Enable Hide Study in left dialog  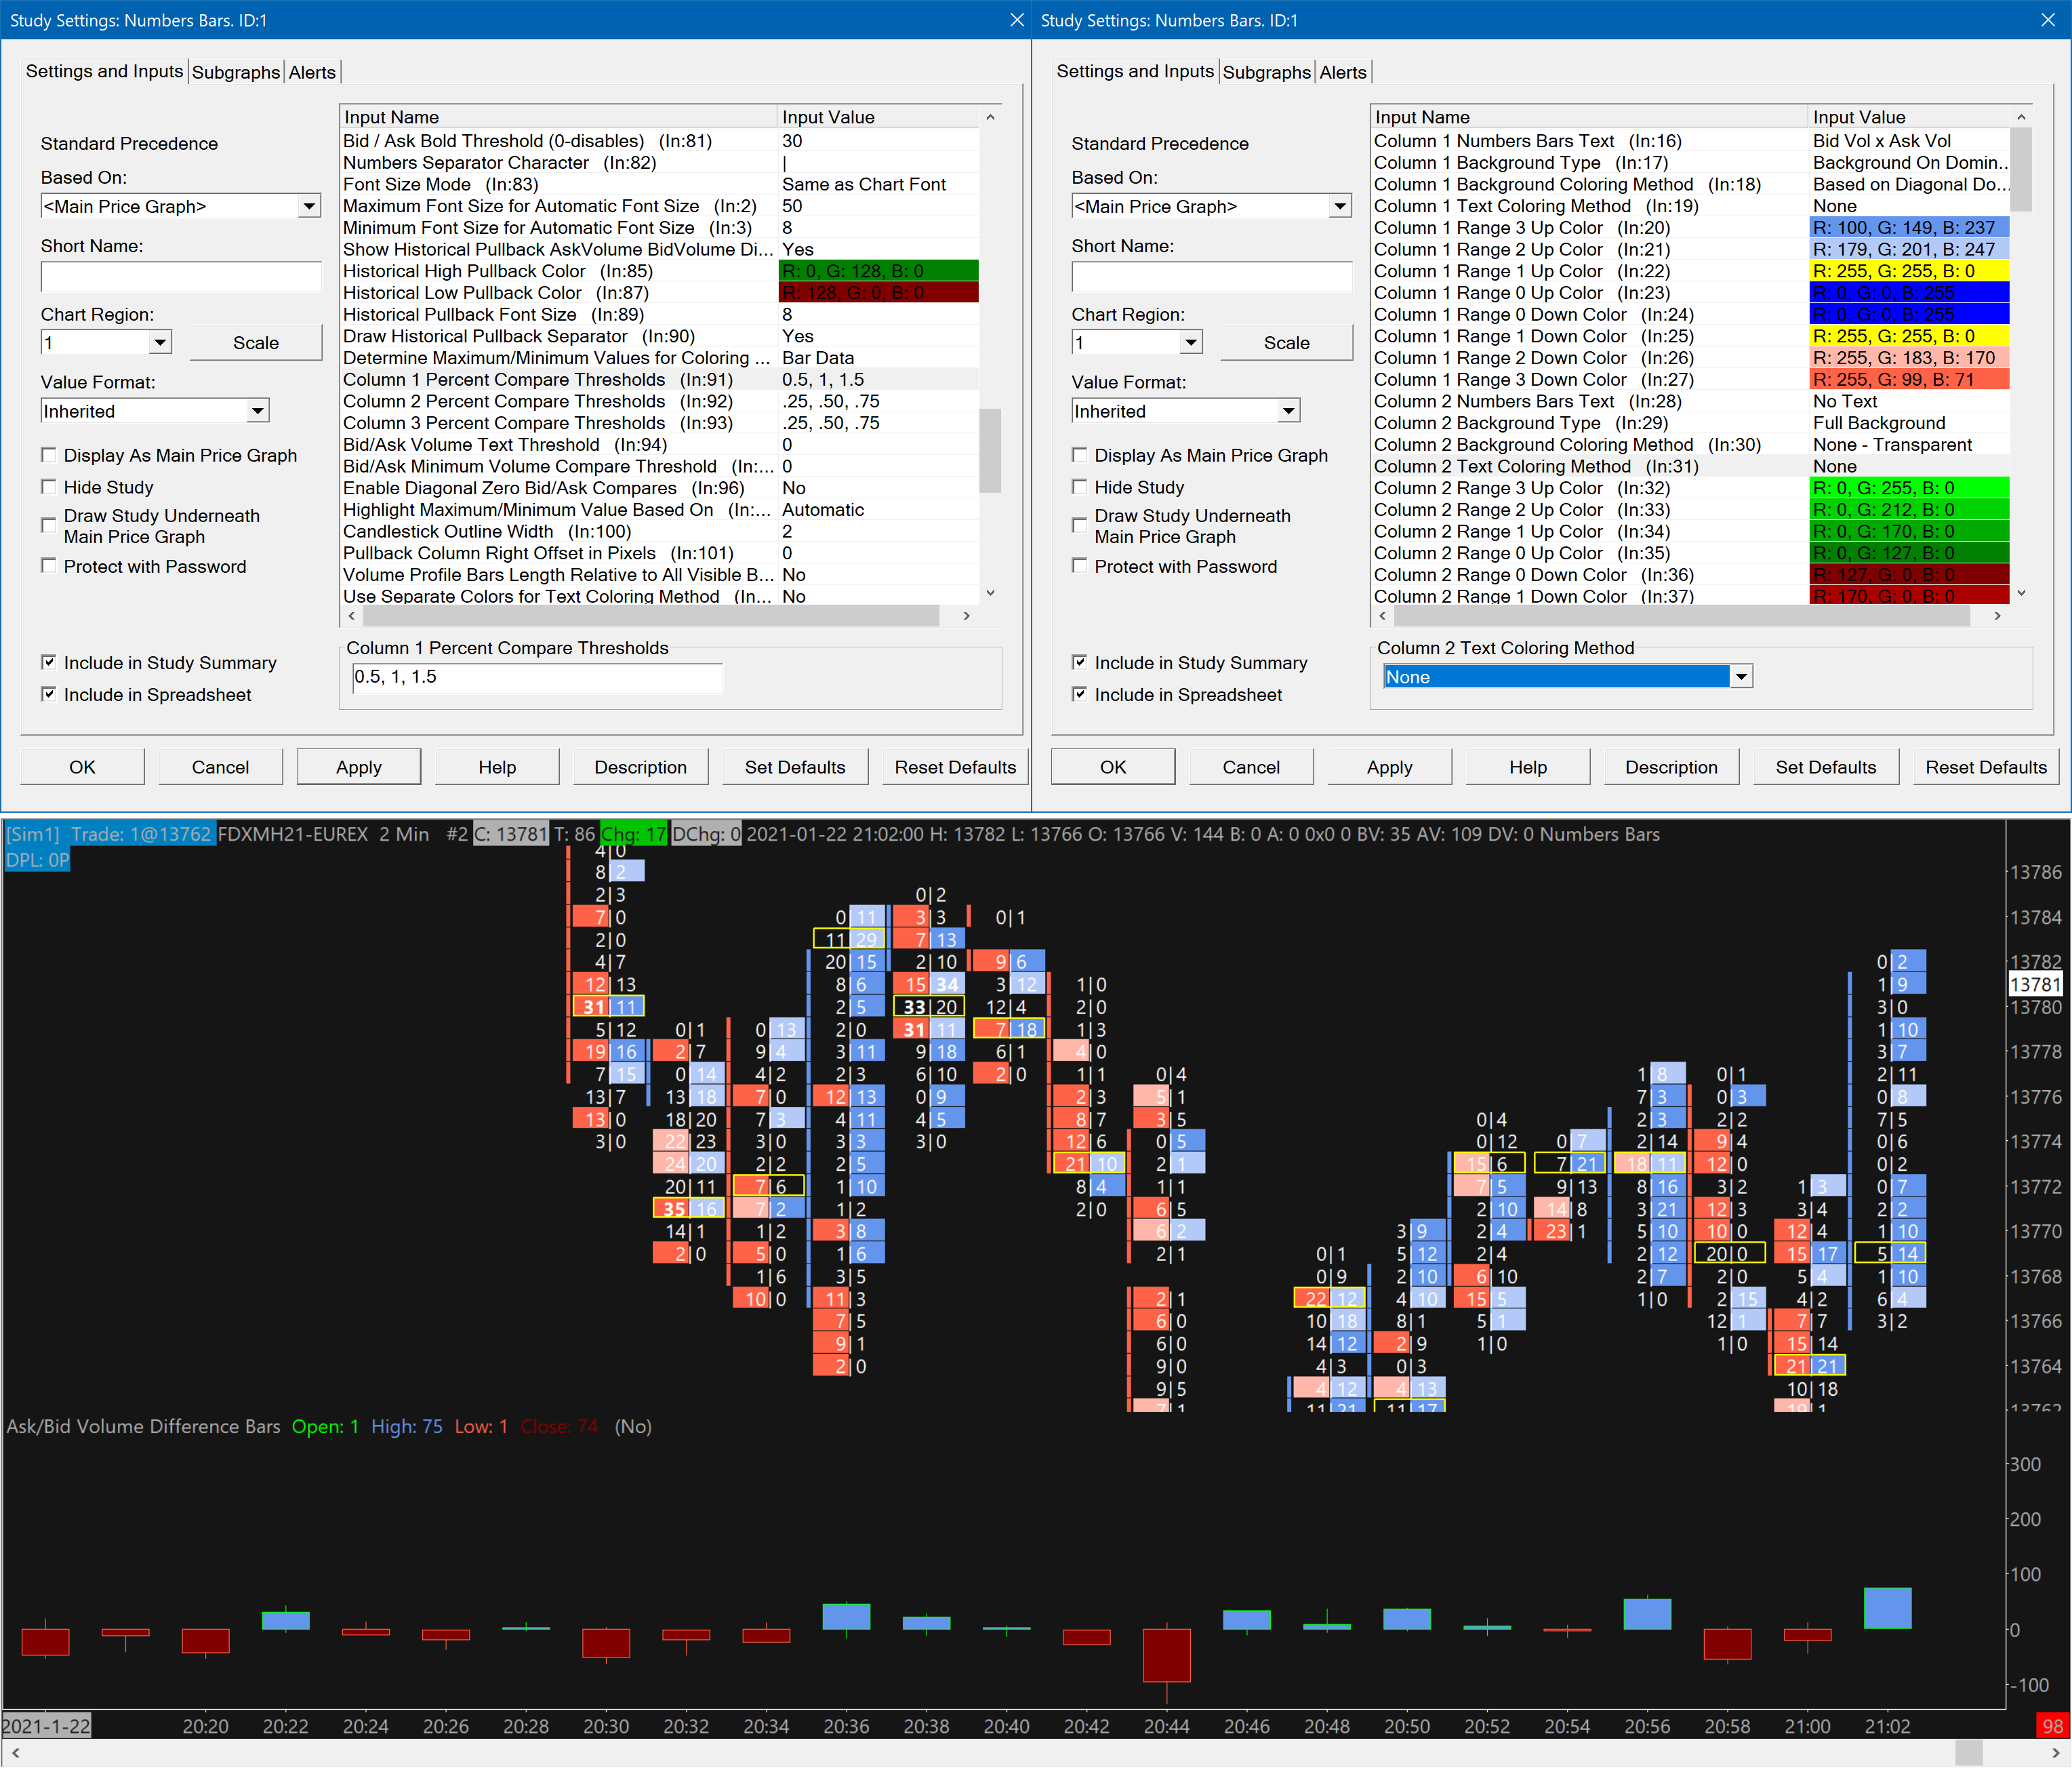pos(48,487)
